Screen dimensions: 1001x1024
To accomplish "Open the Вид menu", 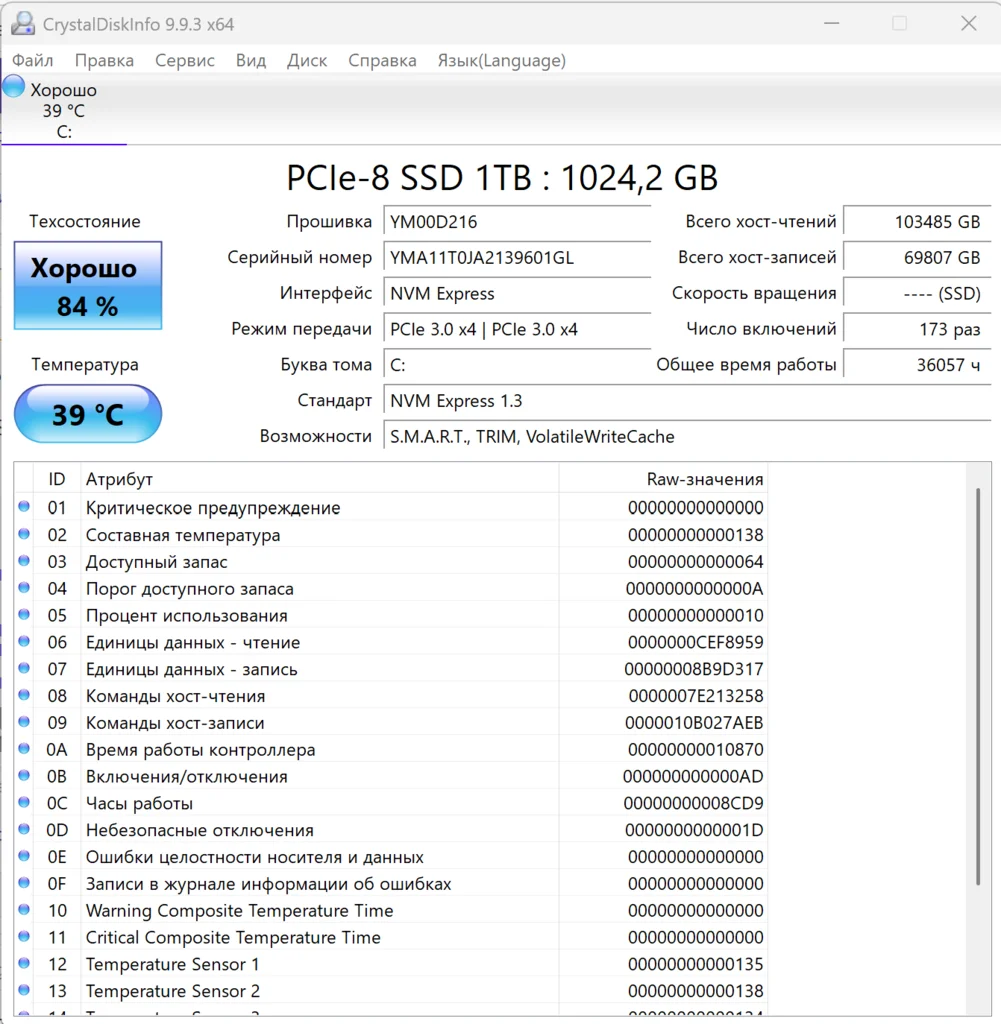I will tap(251, 61).
